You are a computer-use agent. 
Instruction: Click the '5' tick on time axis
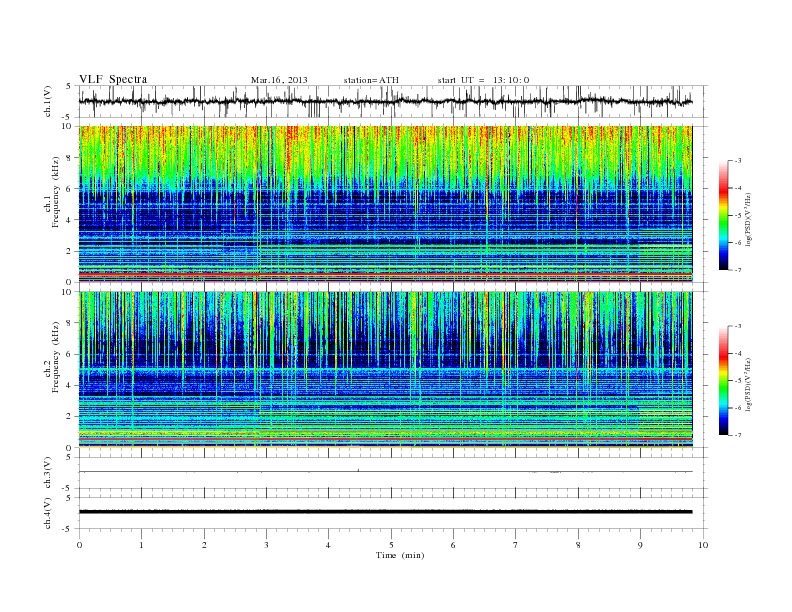391,545
